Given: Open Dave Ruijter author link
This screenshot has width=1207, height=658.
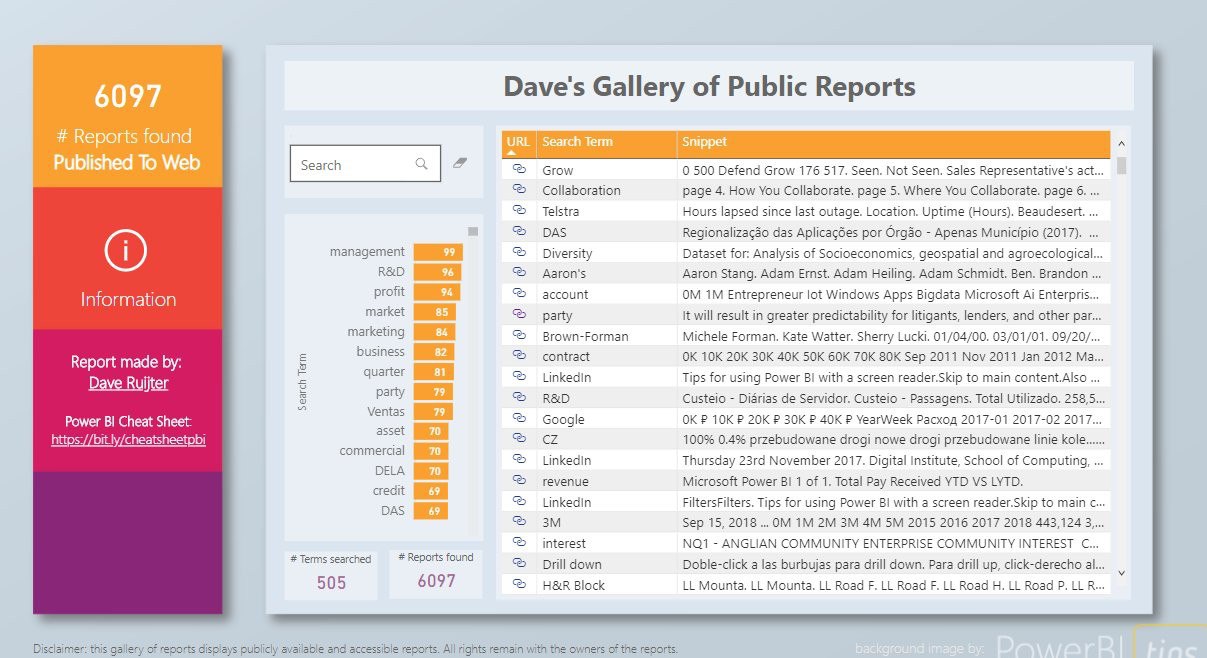Looking at the screenshot, I should (x=126, y=383).
